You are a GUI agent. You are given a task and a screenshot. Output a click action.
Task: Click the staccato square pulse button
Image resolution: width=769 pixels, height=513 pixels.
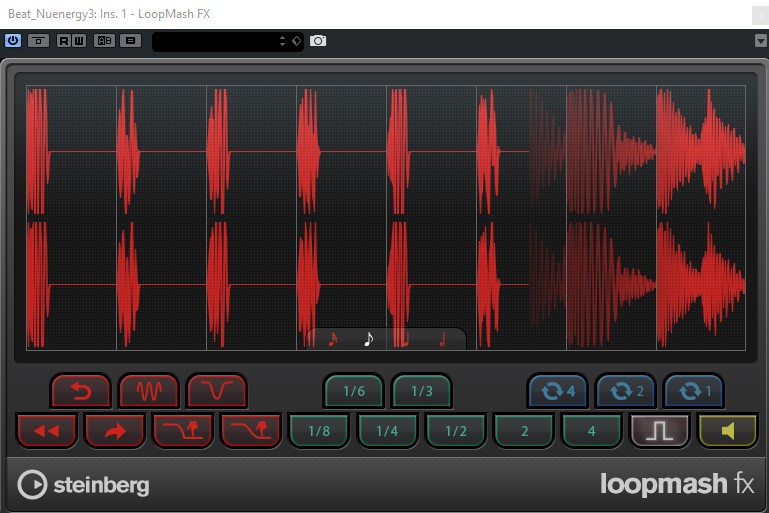pos(660,431)
